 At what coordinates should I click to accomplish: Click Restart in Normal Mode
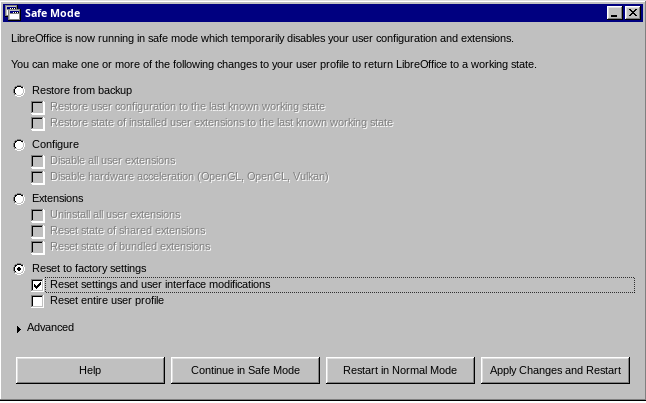click(400, 370)
